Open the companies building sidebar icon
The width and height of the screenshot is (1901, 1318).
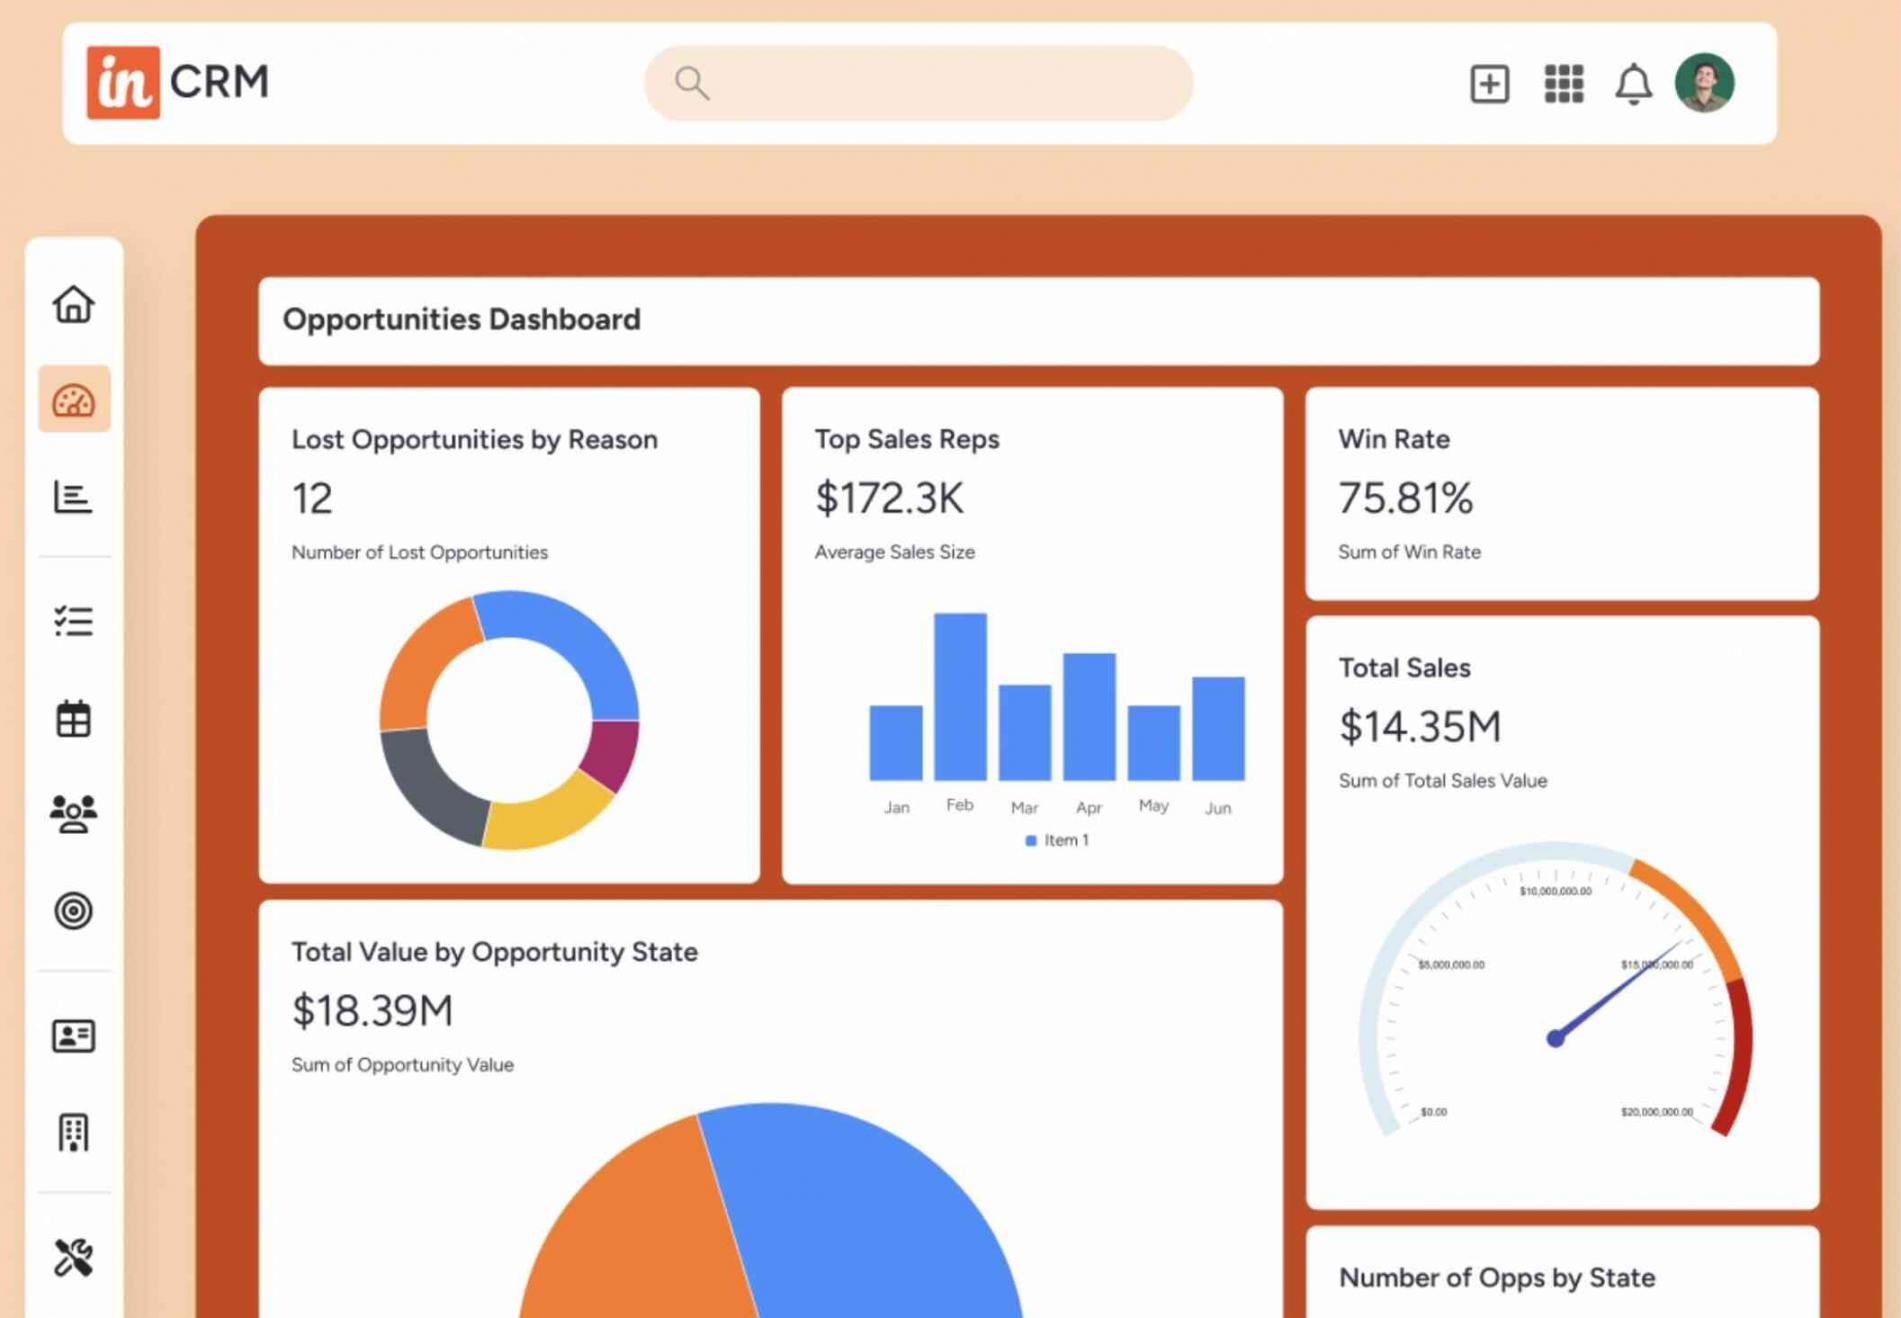click(73, 1132)
